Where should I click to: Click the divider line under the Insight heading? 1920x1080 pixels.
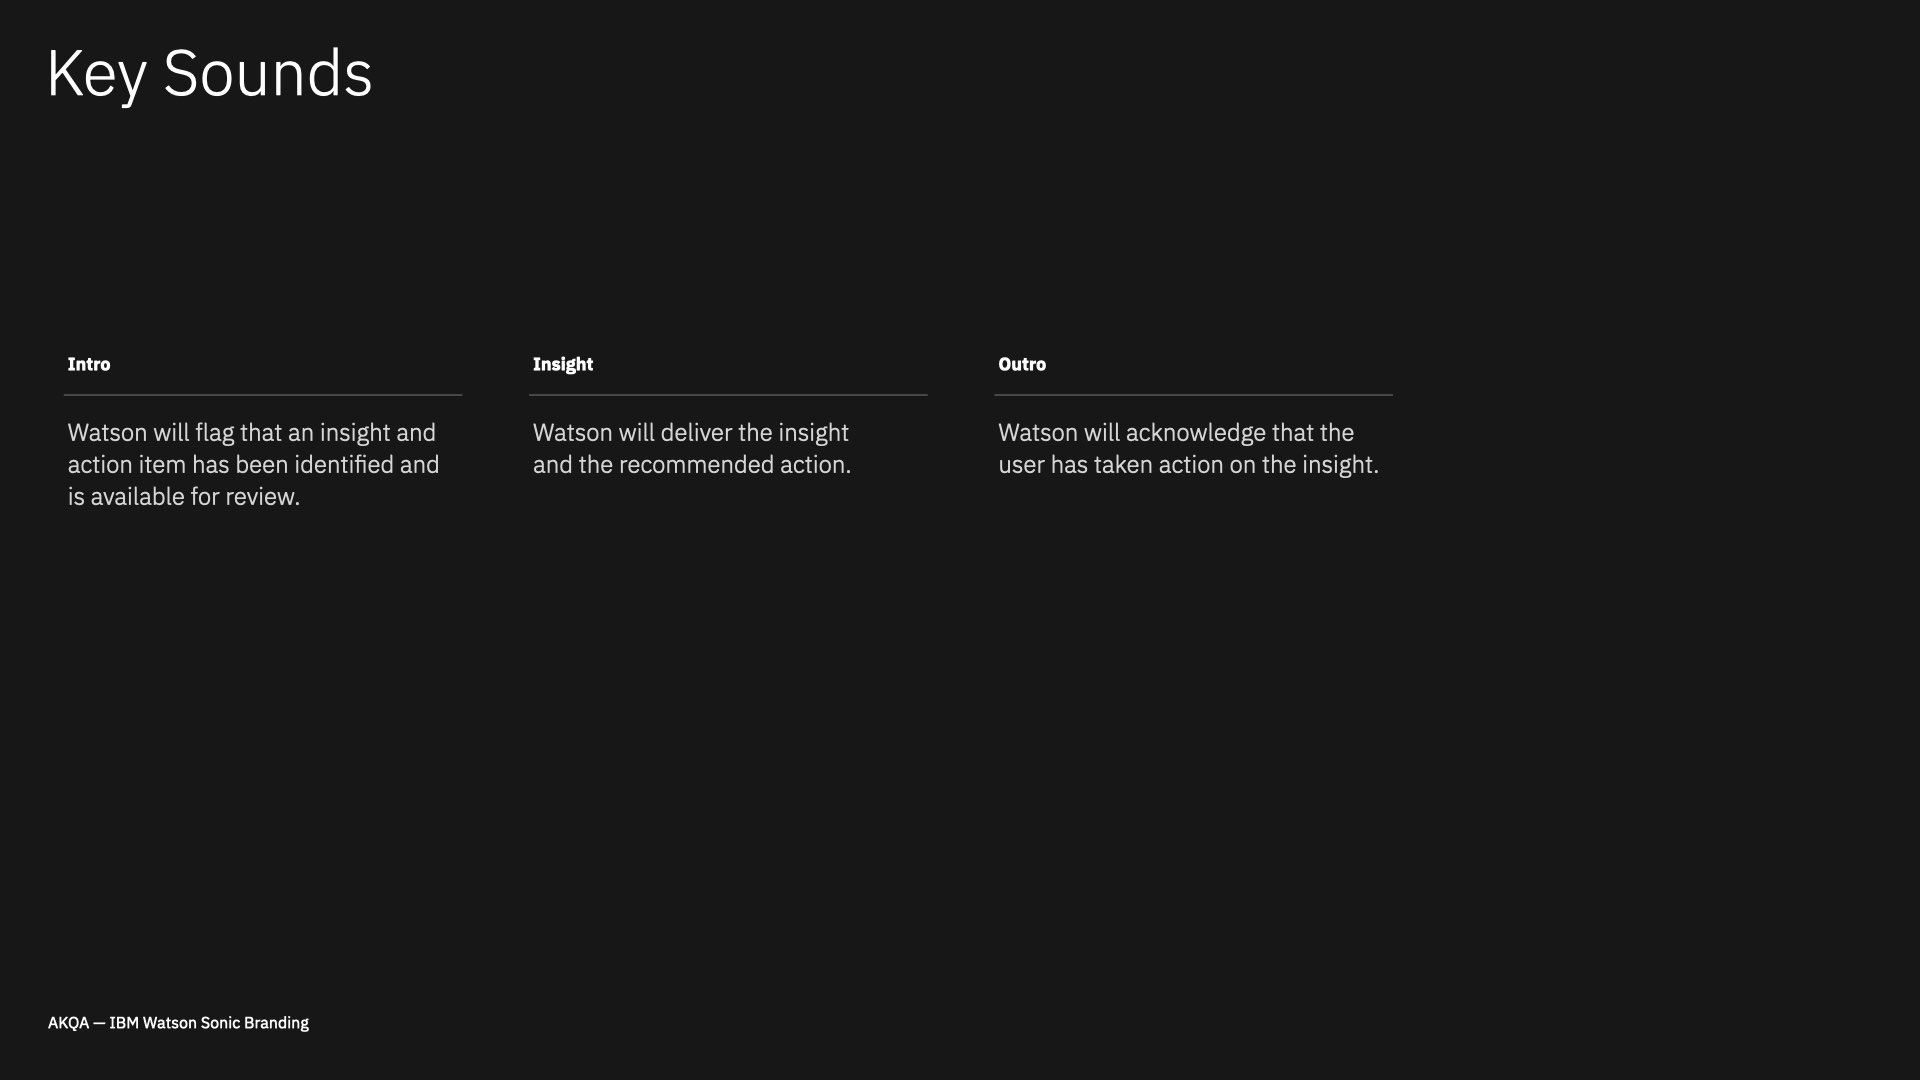pos(728,395)
